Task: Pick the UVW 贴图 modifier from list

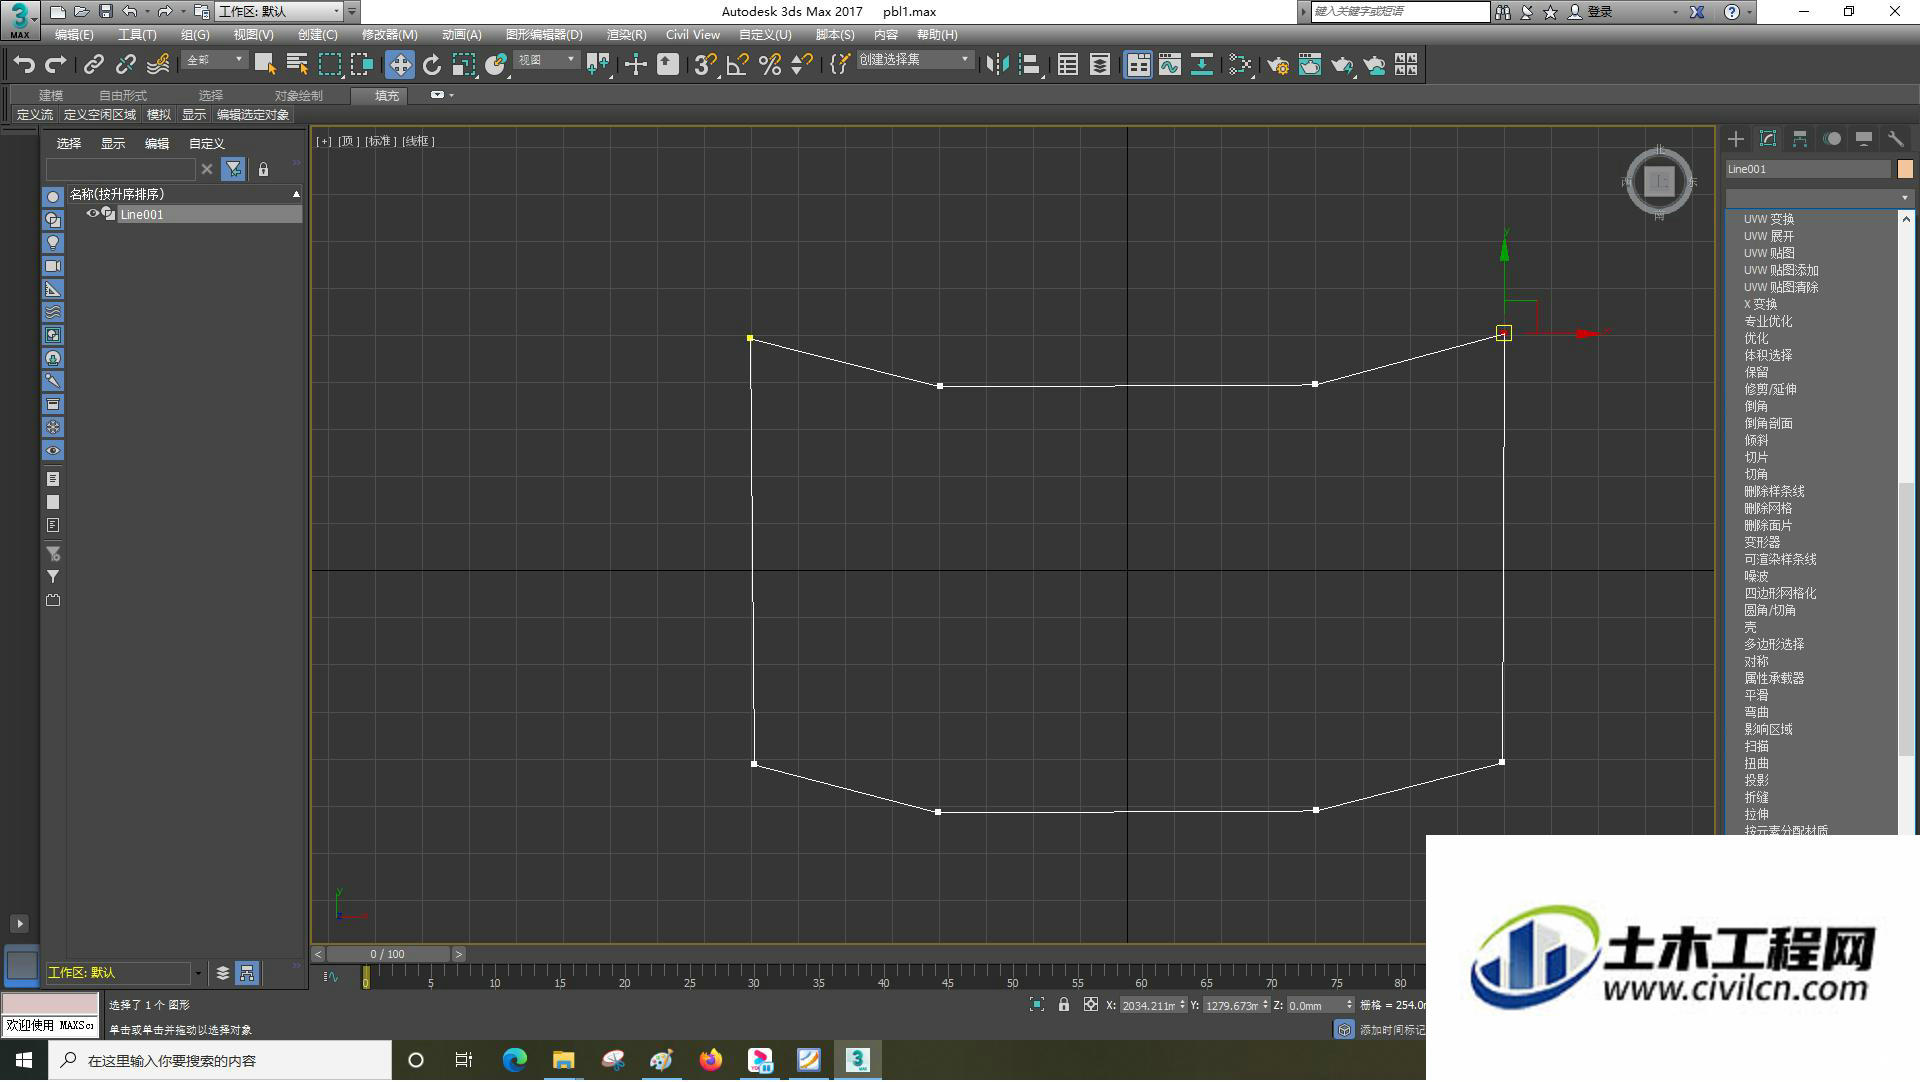Action: click(1769, 254)
